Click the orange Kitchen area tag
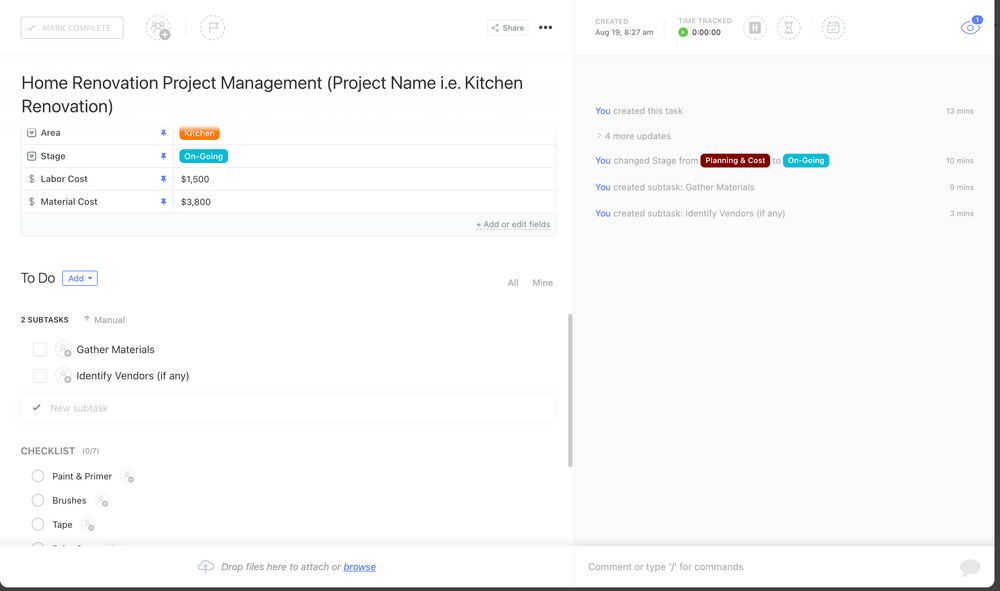This screenshot has height=591, width=1000. click(198, 132)
